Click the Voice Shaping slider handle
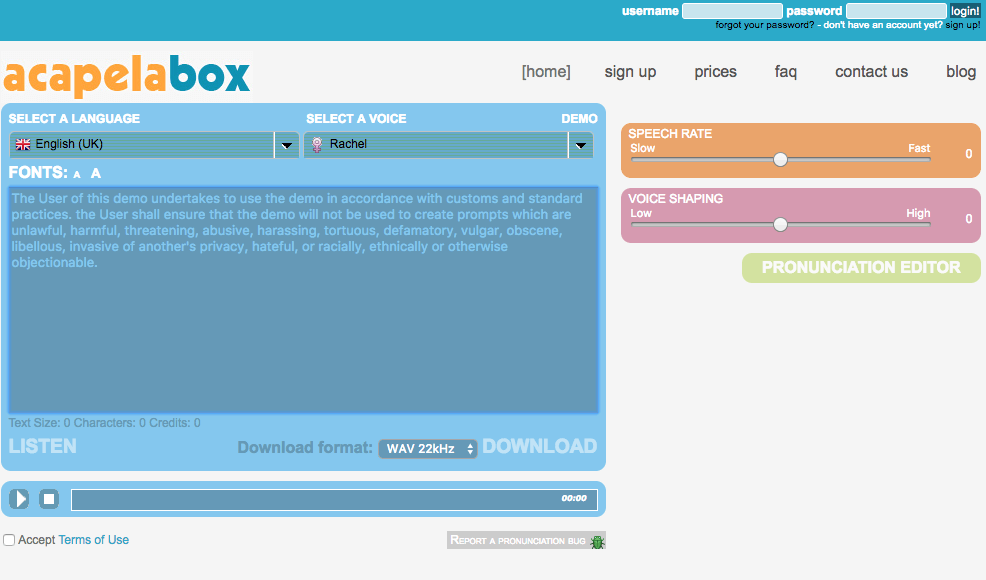986x580 pixels. [x=780, y=225]
